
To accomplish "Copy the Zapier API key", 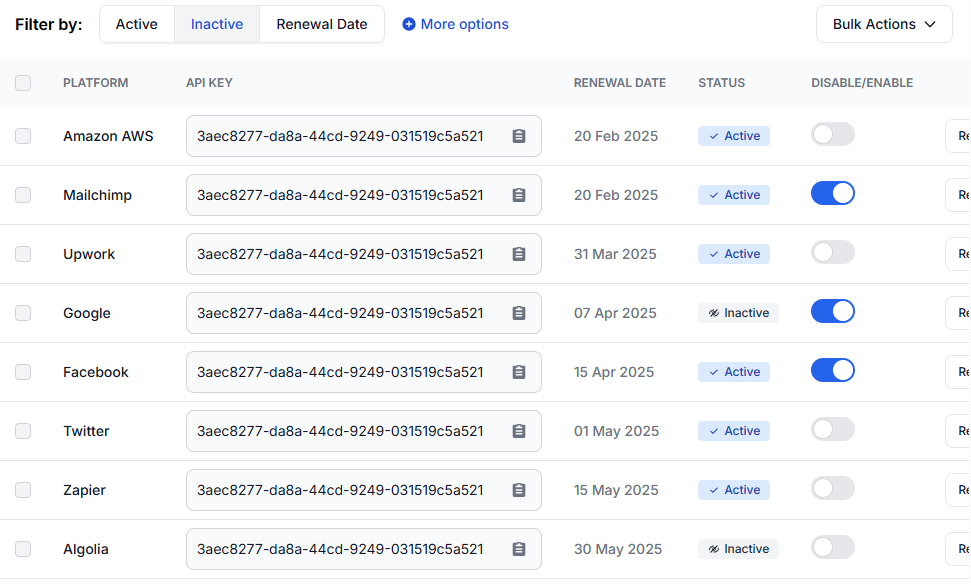I will [518, 490].
